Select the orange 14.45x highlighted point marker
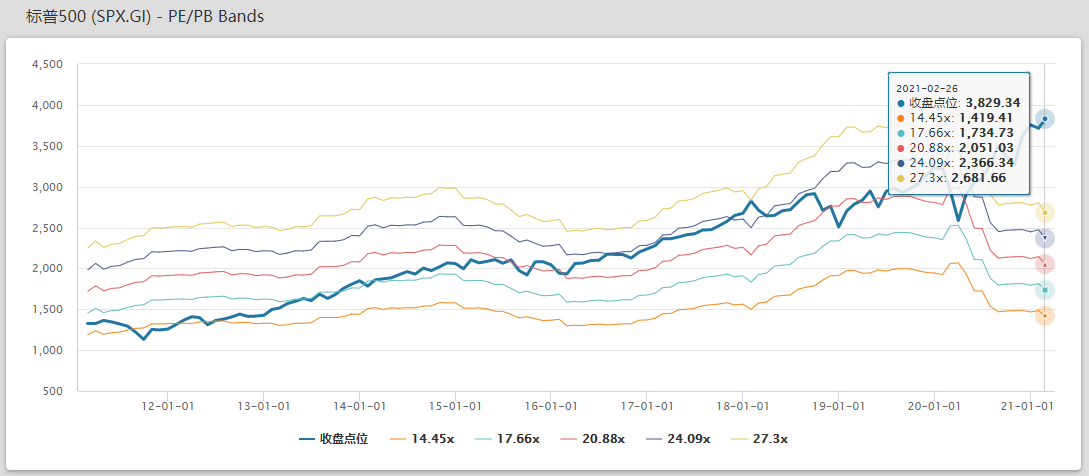 click(1044, 316)
